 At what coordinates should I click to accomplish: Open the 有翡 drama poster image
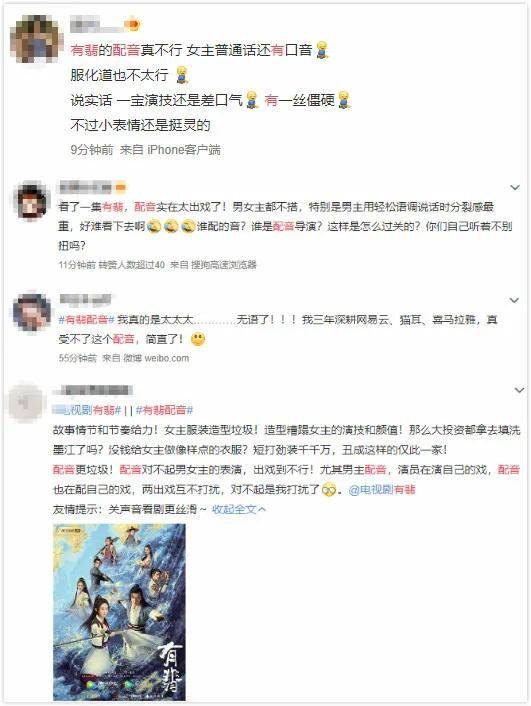[119, 612]
